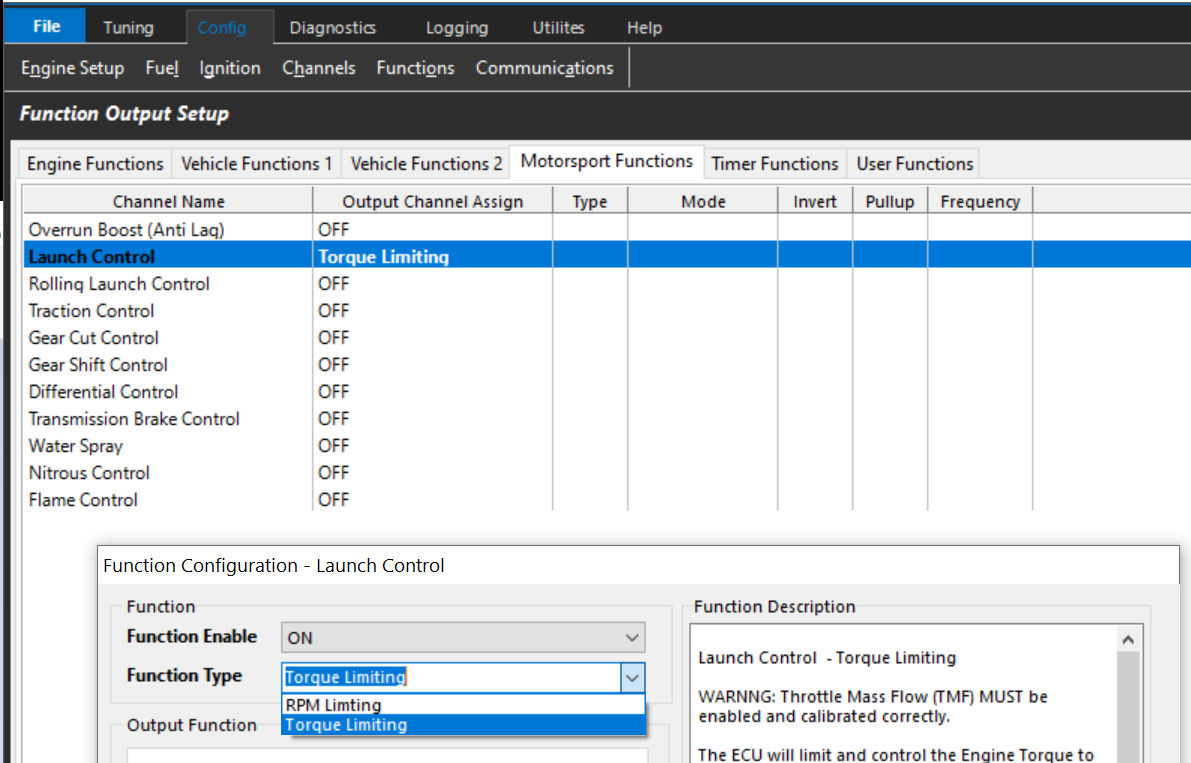Open the Utilites tab
Screen dimensions: 1191x763
[x=558, y=28]
